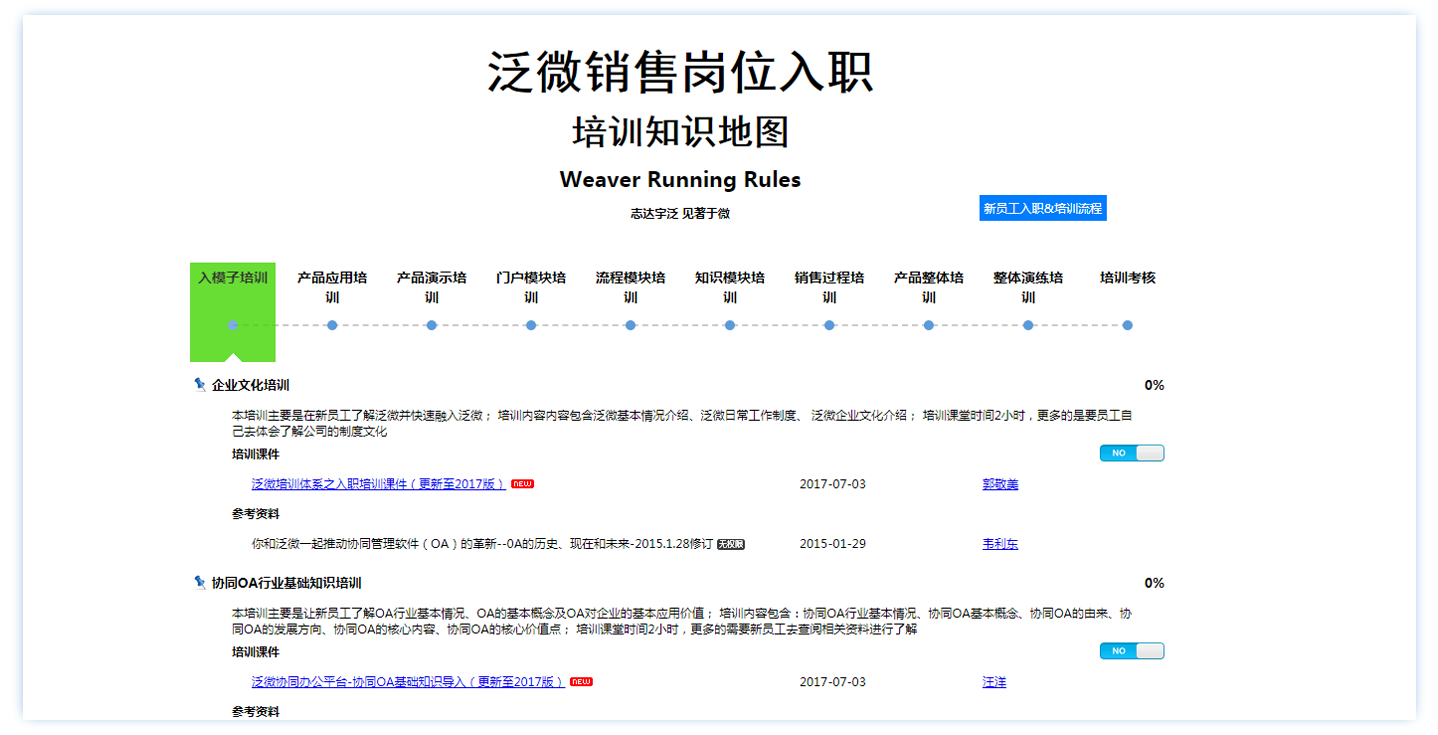The height and width of the screenshot is (735, 1438).
Task: Click the timeline dot under 门户模块培训
Action: pyautogui.click(x=531, y=325)
